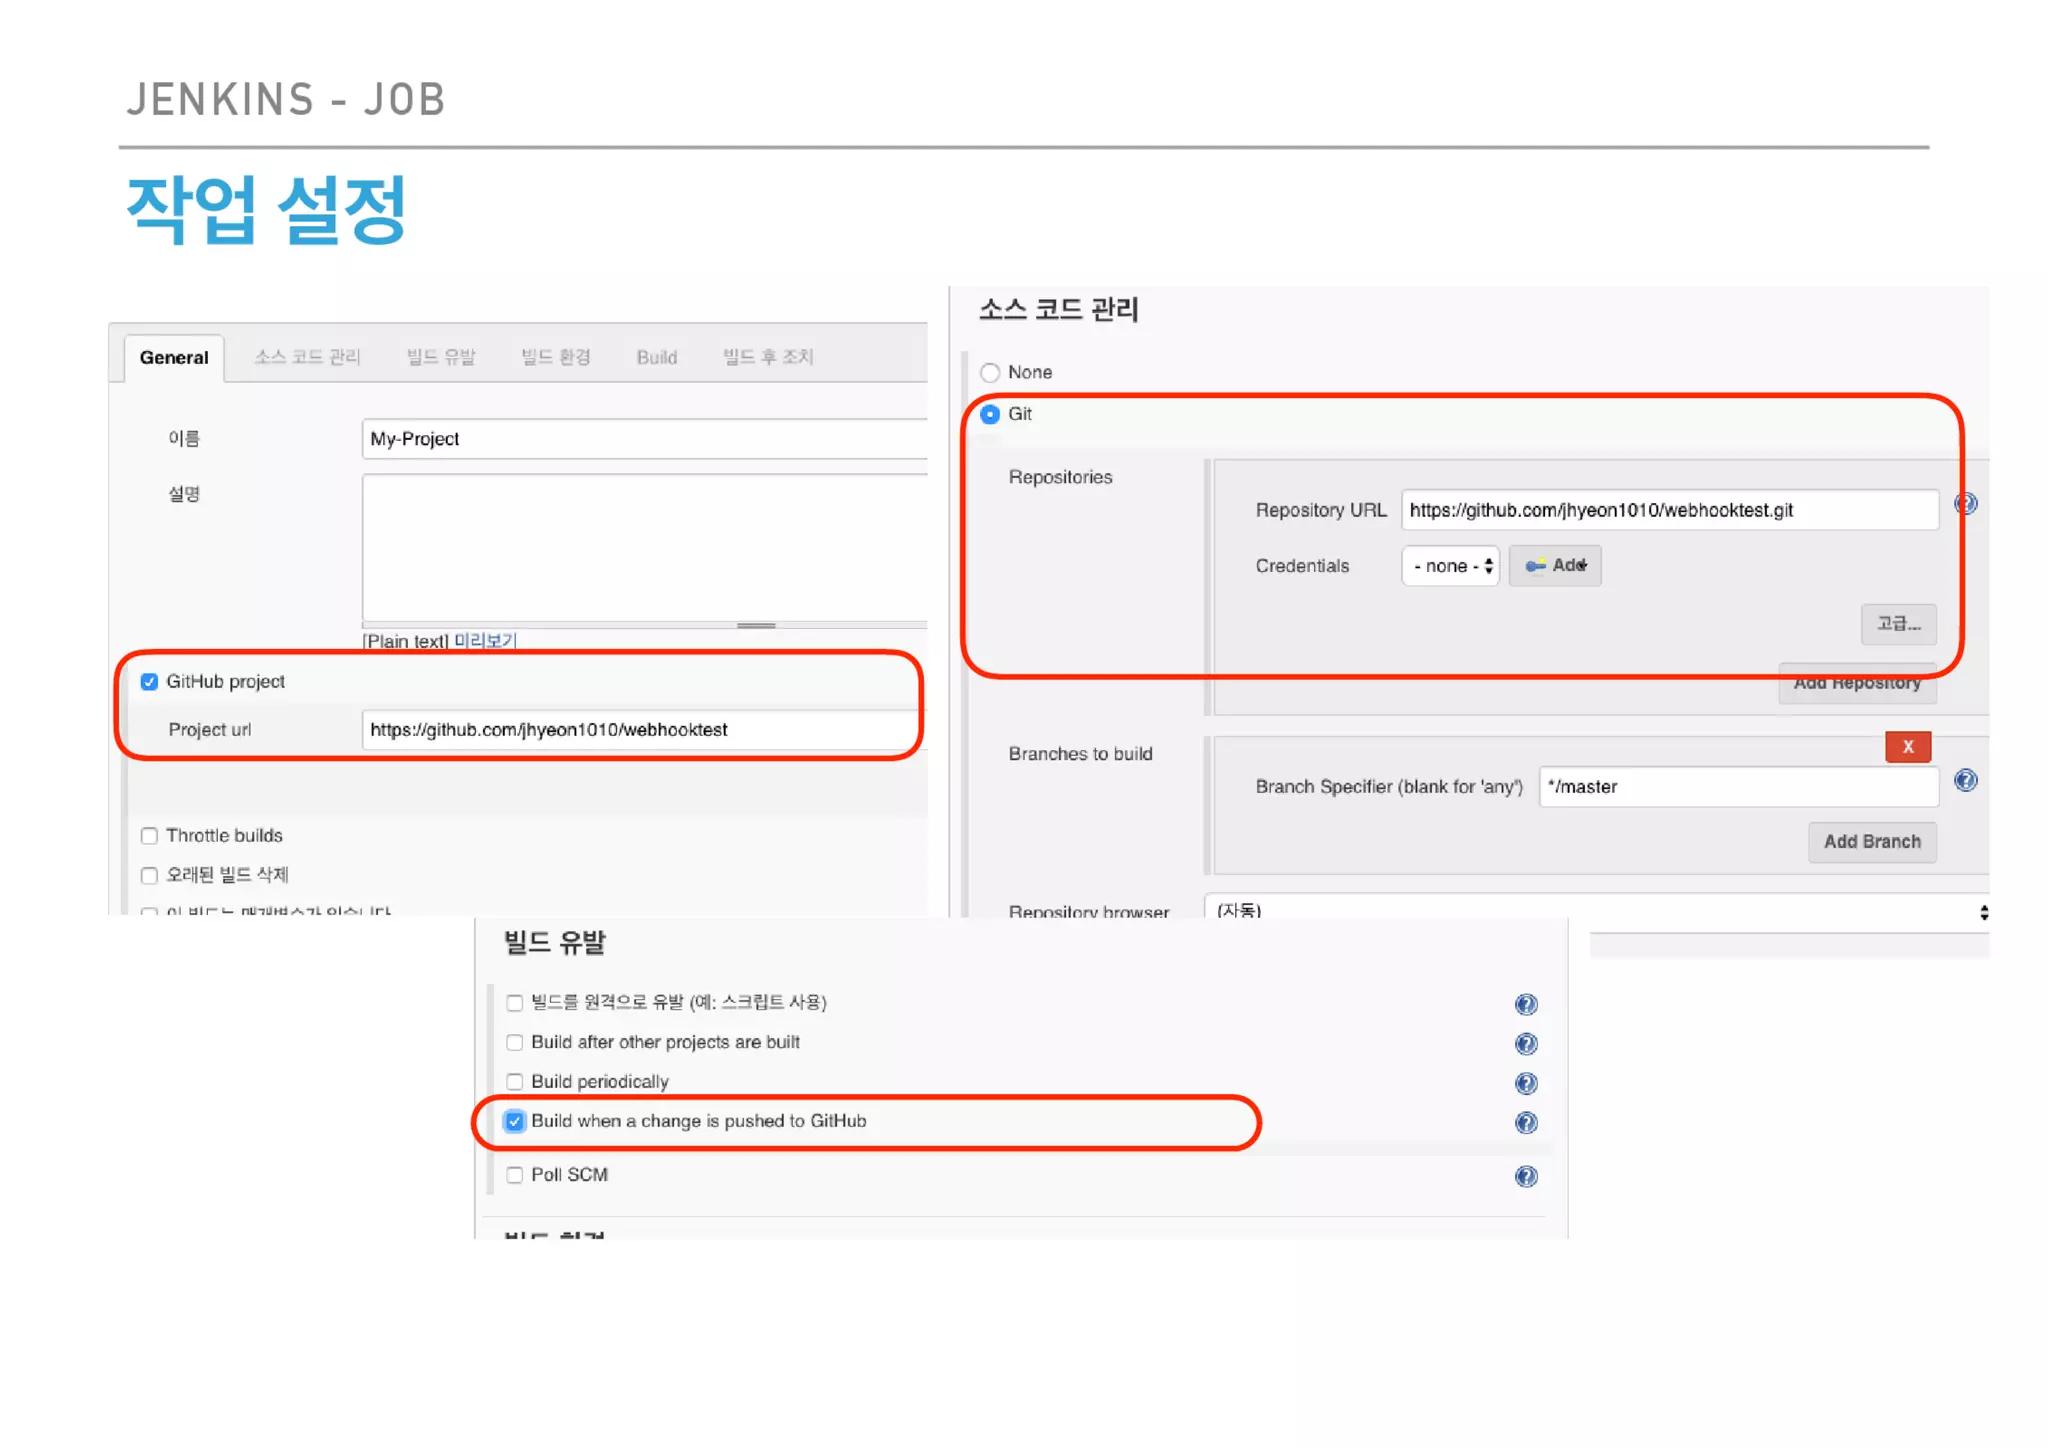The image size is (2048, 1448).
Task: Open help for Build after other projects
Action: click(1526, 1044)
